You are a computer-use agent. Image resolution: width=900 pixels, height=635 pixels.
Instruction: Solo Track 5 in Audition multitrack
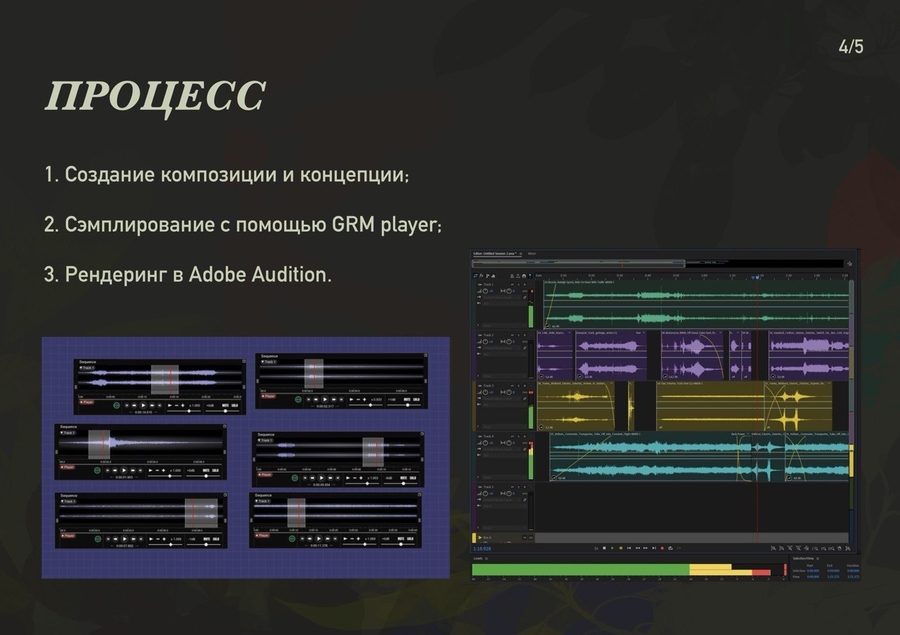pos(519,486)
